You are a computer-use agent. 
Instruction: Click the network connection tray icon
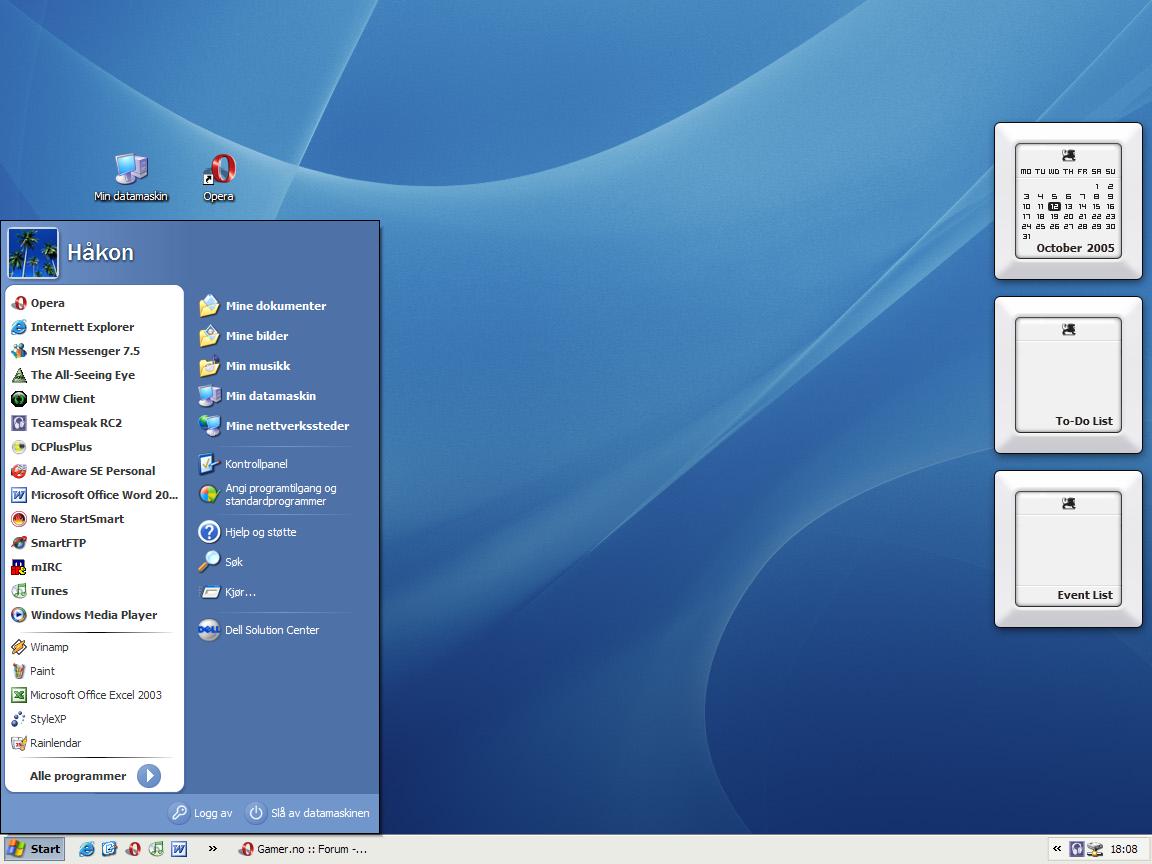point(1095,849)
